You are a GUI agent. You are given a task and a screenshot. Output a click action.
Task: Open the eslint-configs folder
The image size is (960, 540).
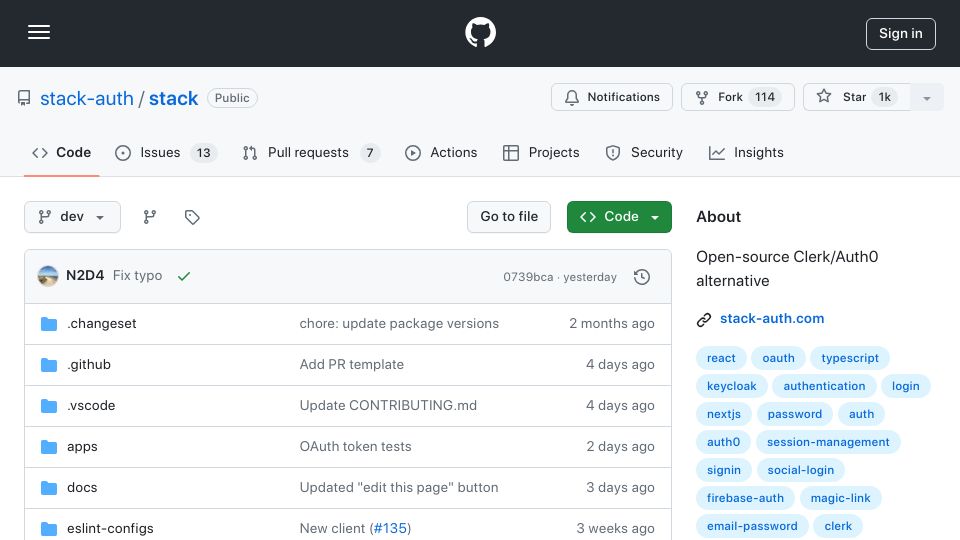coord(110,528)
